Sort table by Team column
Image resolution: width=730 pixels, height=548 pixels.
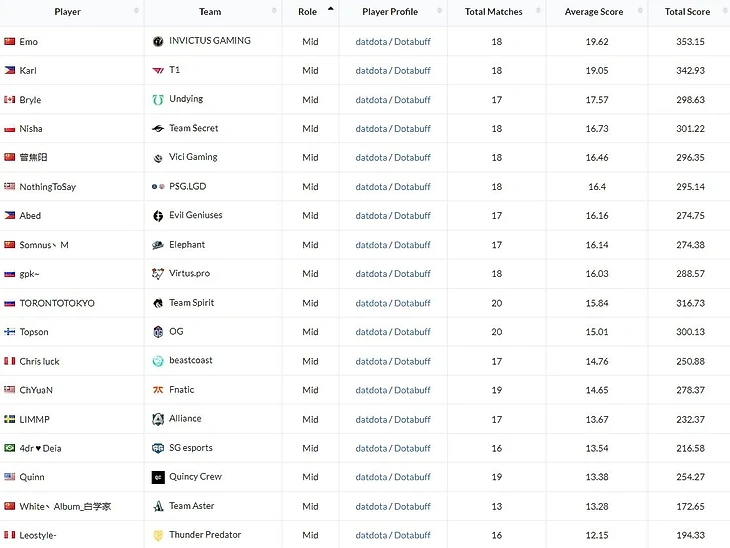(x=210, y=12)
